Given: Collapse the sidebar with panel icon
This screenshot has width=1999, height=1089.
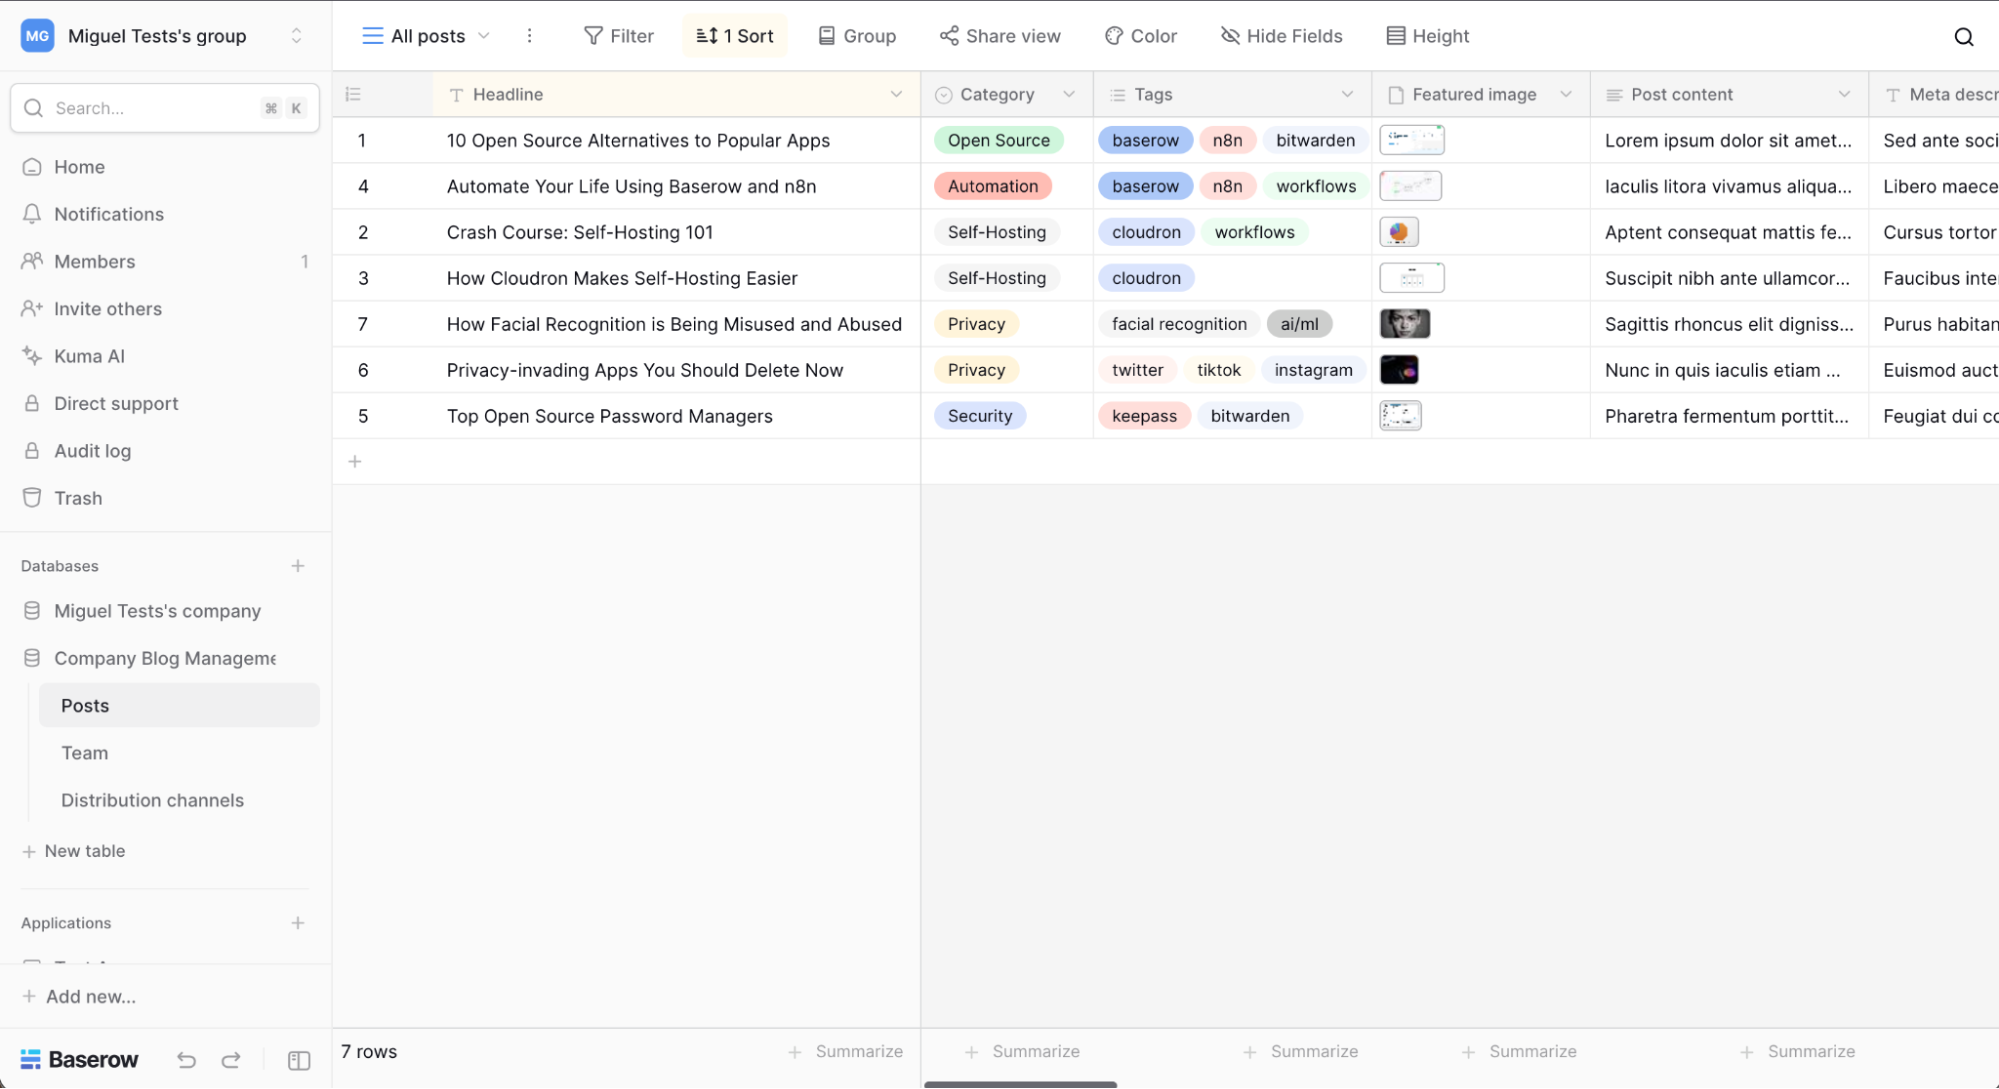Looking at the screenshot, I should pos(299,1060).
